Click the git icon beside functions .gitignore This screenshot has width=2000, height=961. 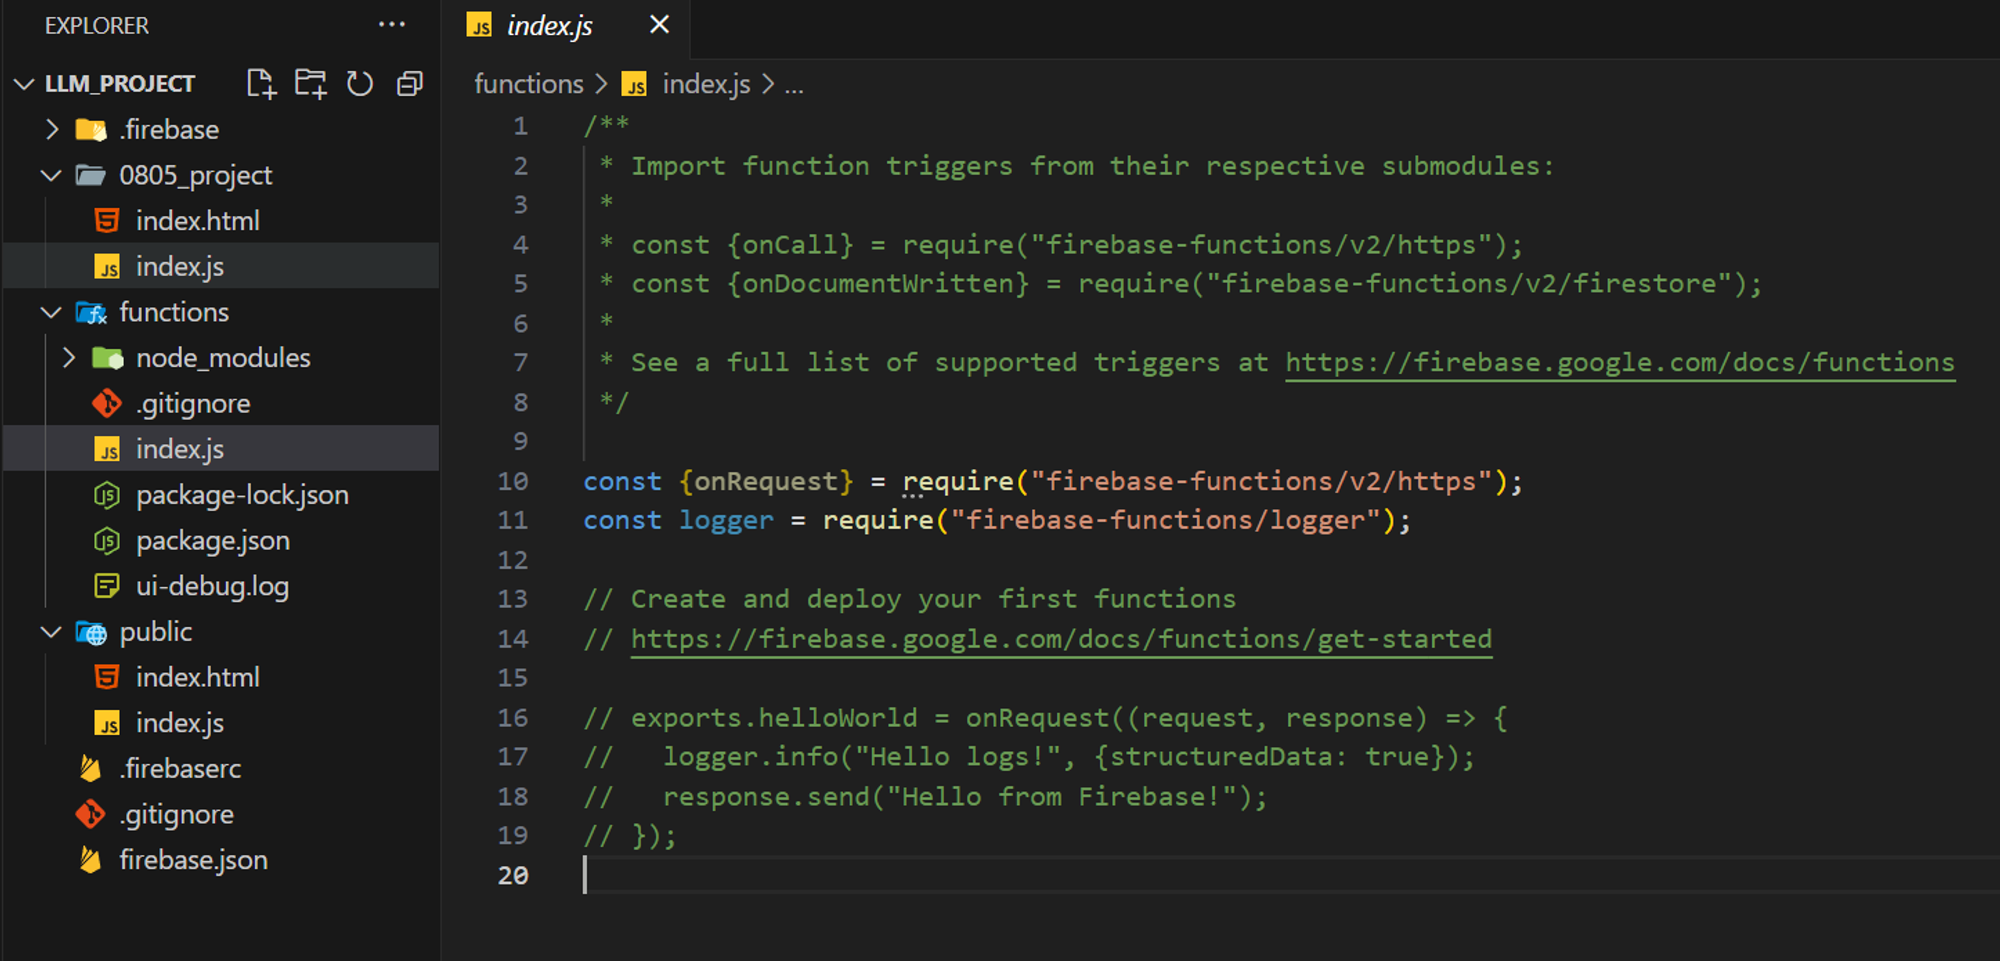coord(107,404)
